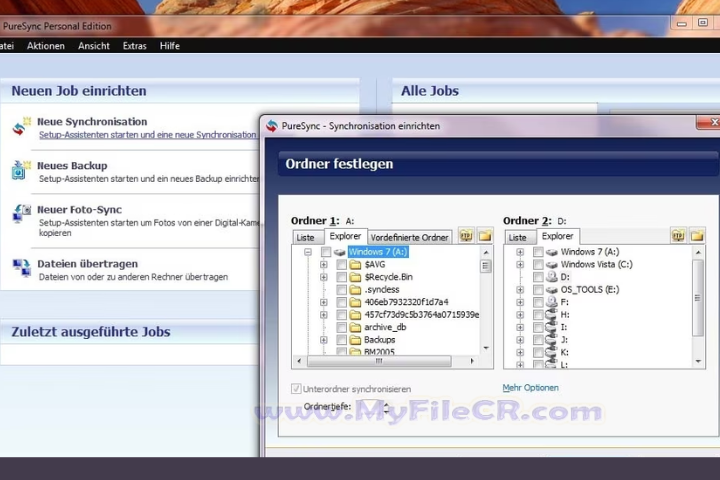
Task: Open the Extras menu
Action: pyautogui.click(x=135, y=45)
